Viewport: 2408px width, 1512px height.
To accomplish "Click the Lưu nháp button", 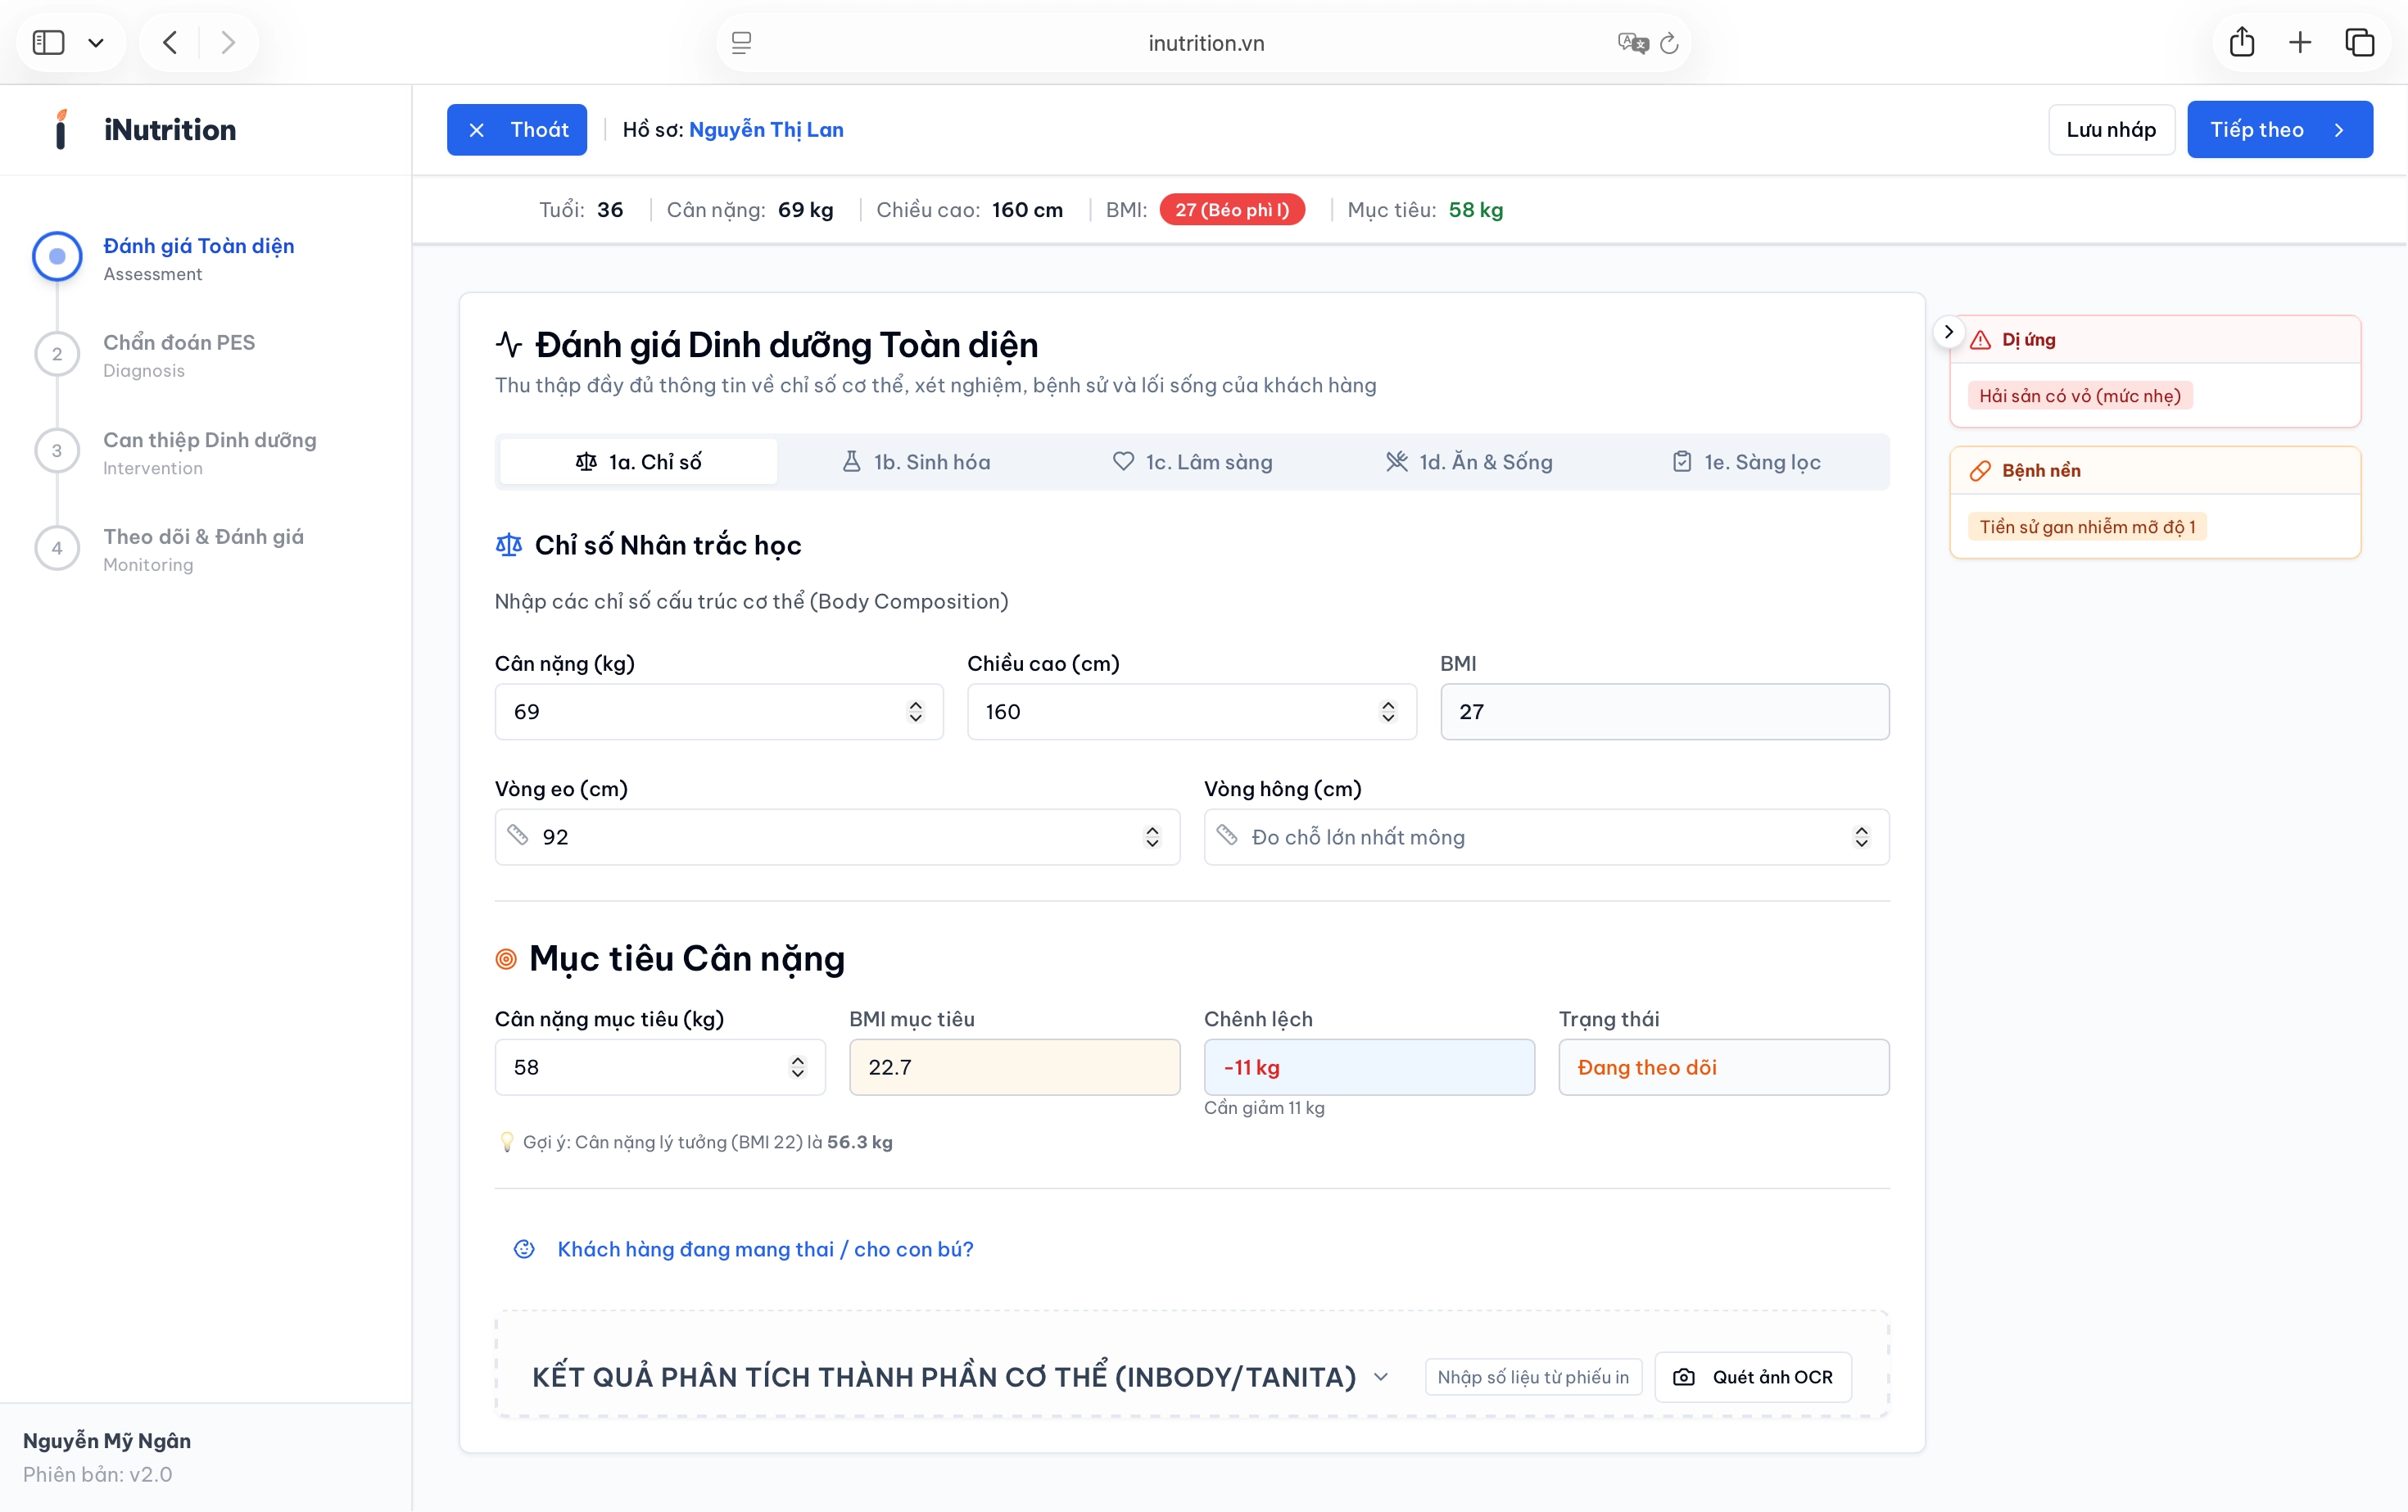I will pyautogui.click(x=2111, y=129).
